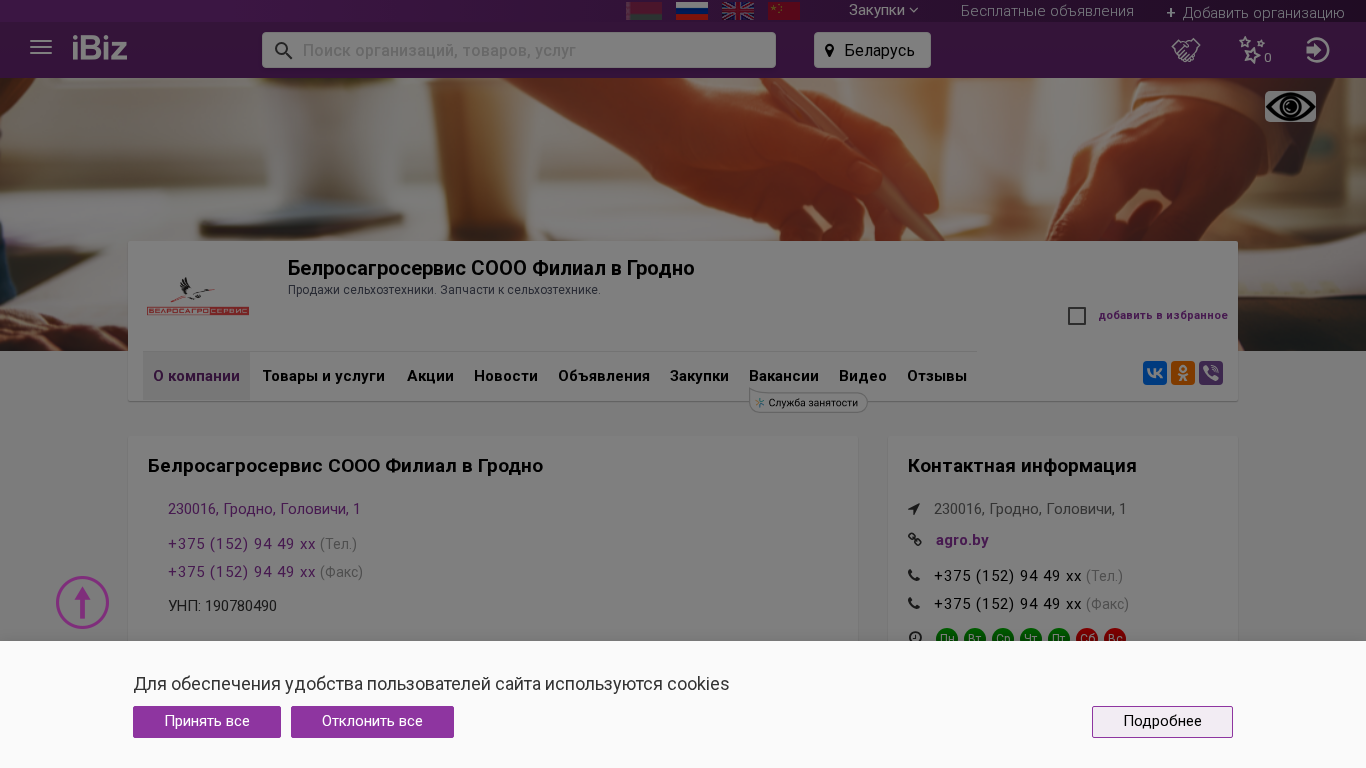Open the hamburger menu
The image size is (1366, 768).
point(41,48)
